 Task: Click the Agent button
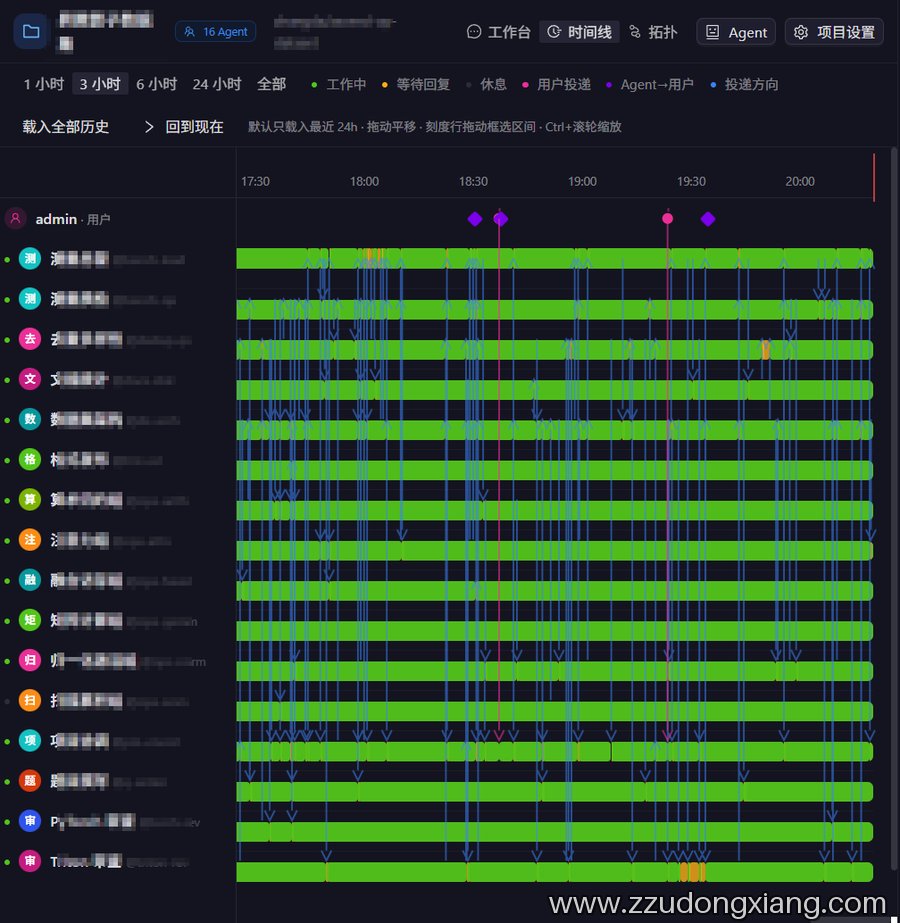coord(736,32)
